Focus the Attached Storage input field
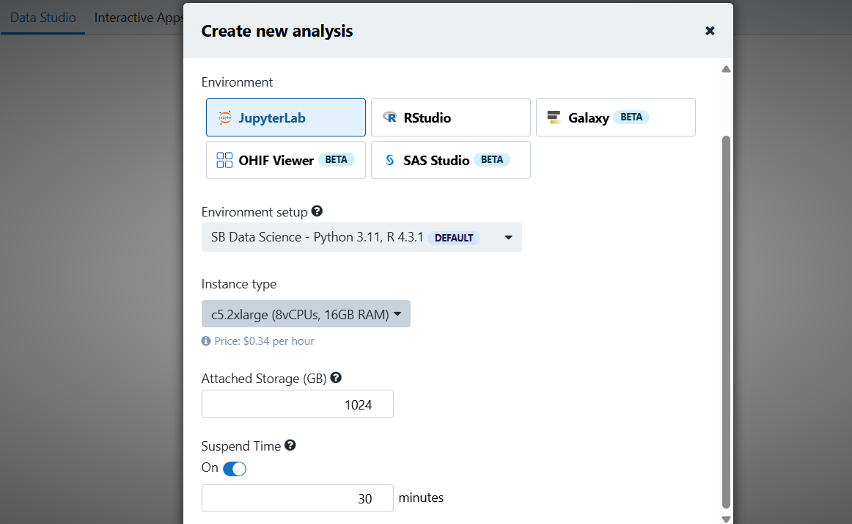The image size is (852, 524). [x=297, y=404]
